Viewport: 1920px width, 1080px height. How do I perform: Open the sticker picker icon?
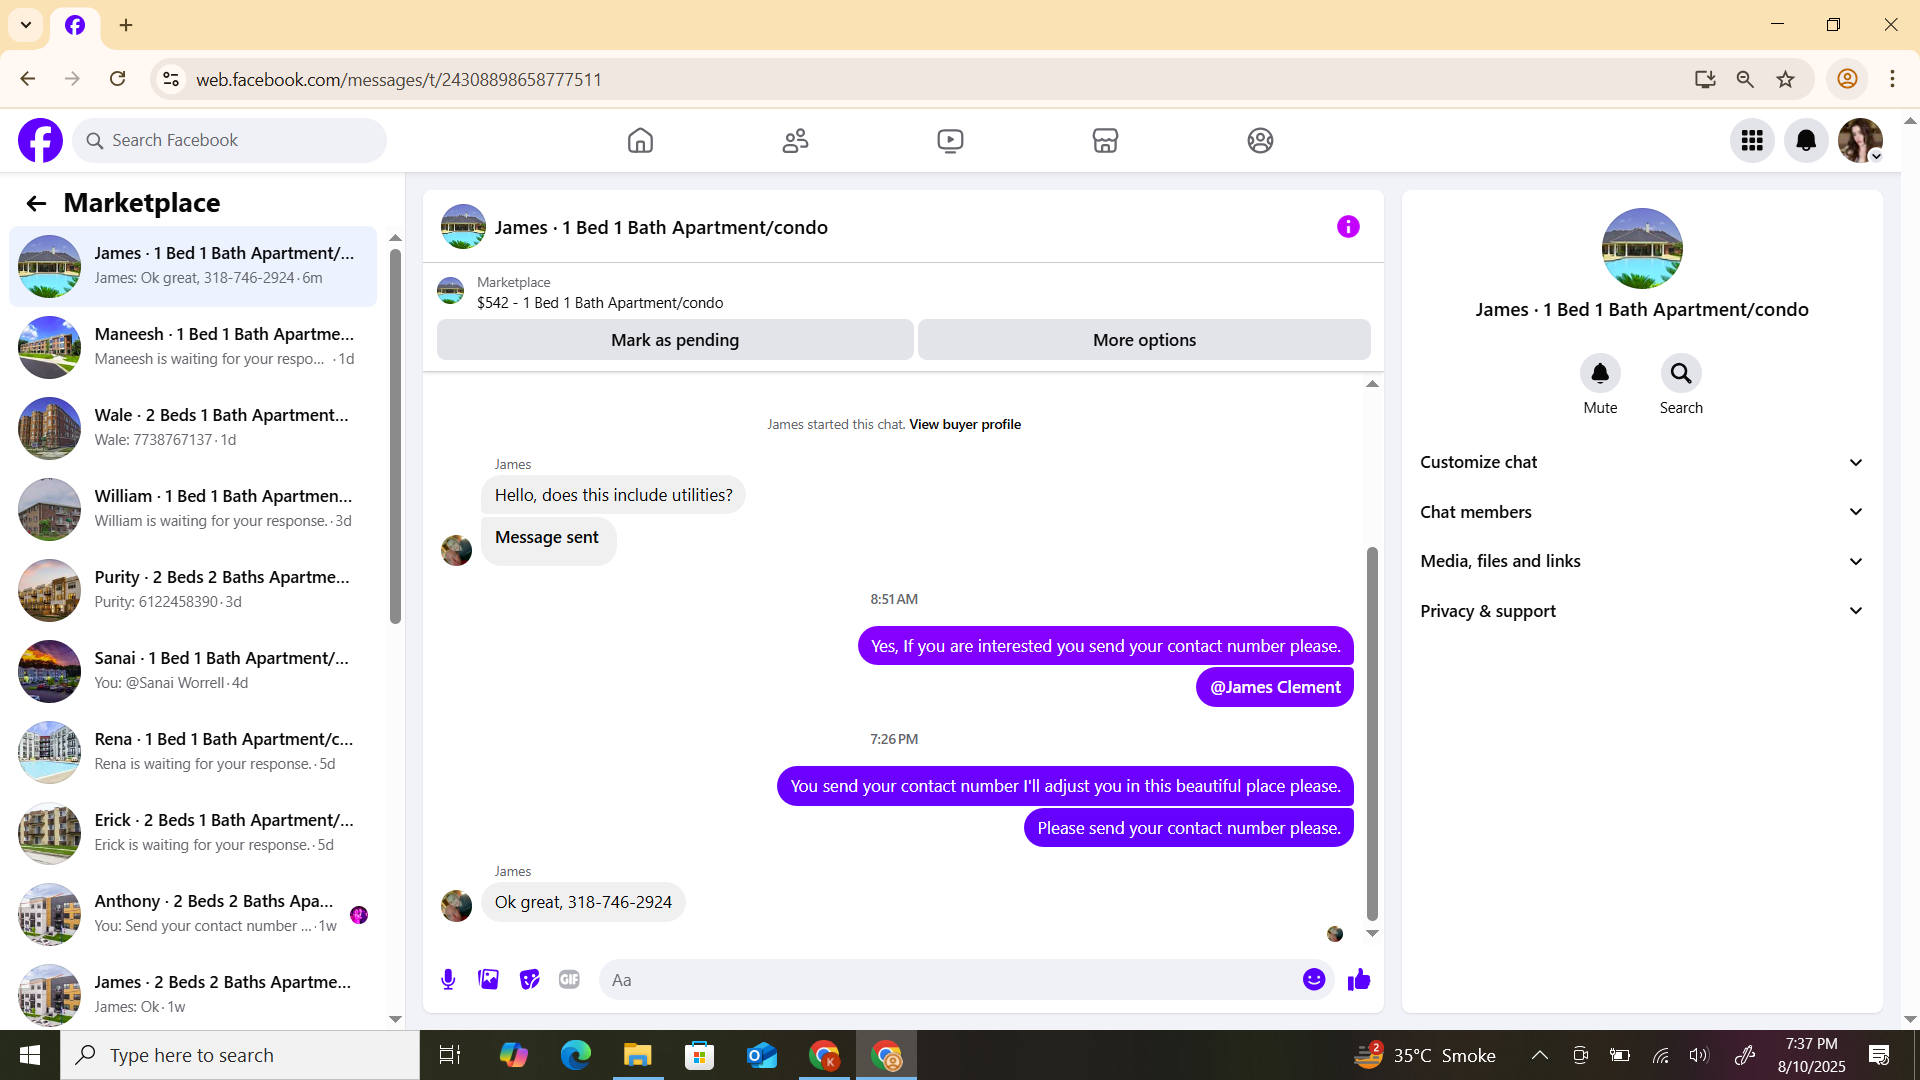click(529, 980)
